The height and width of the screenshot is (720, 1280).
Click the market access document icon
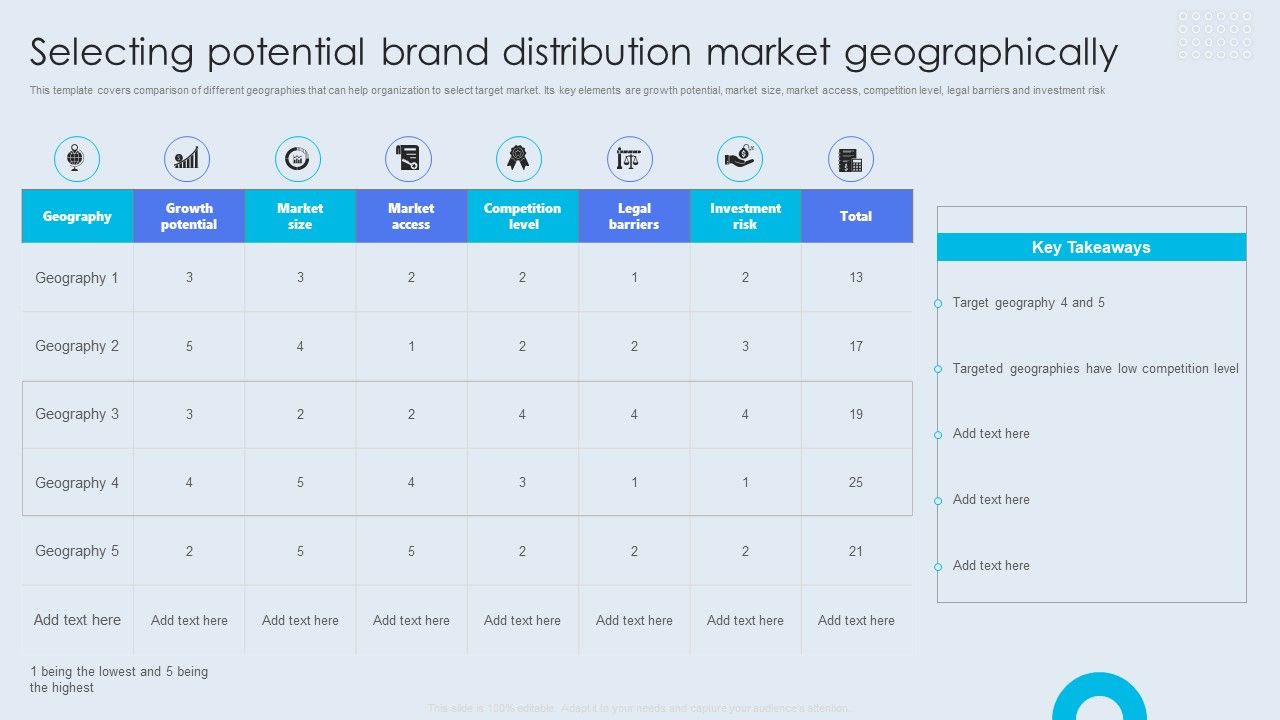(x=408, y=159)
